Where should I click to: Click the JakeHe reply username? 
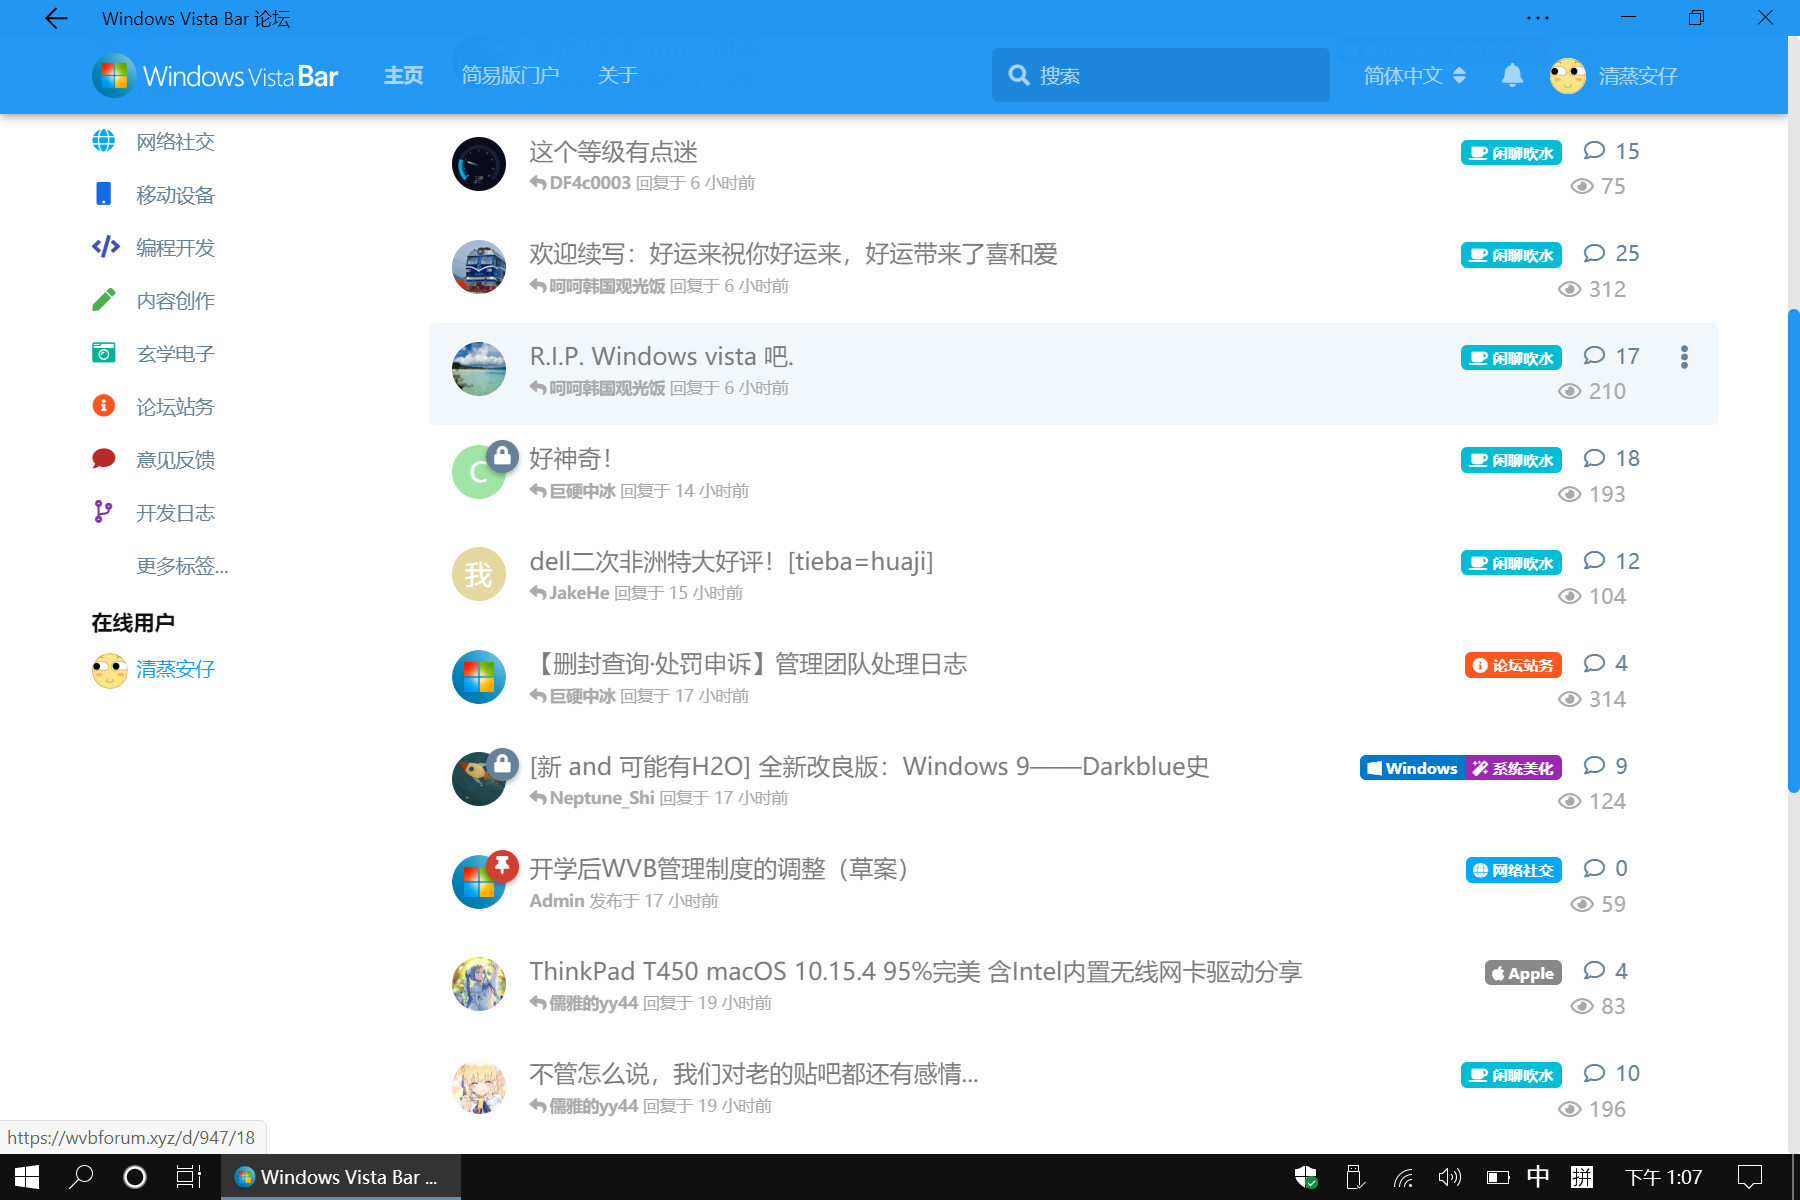579,593
